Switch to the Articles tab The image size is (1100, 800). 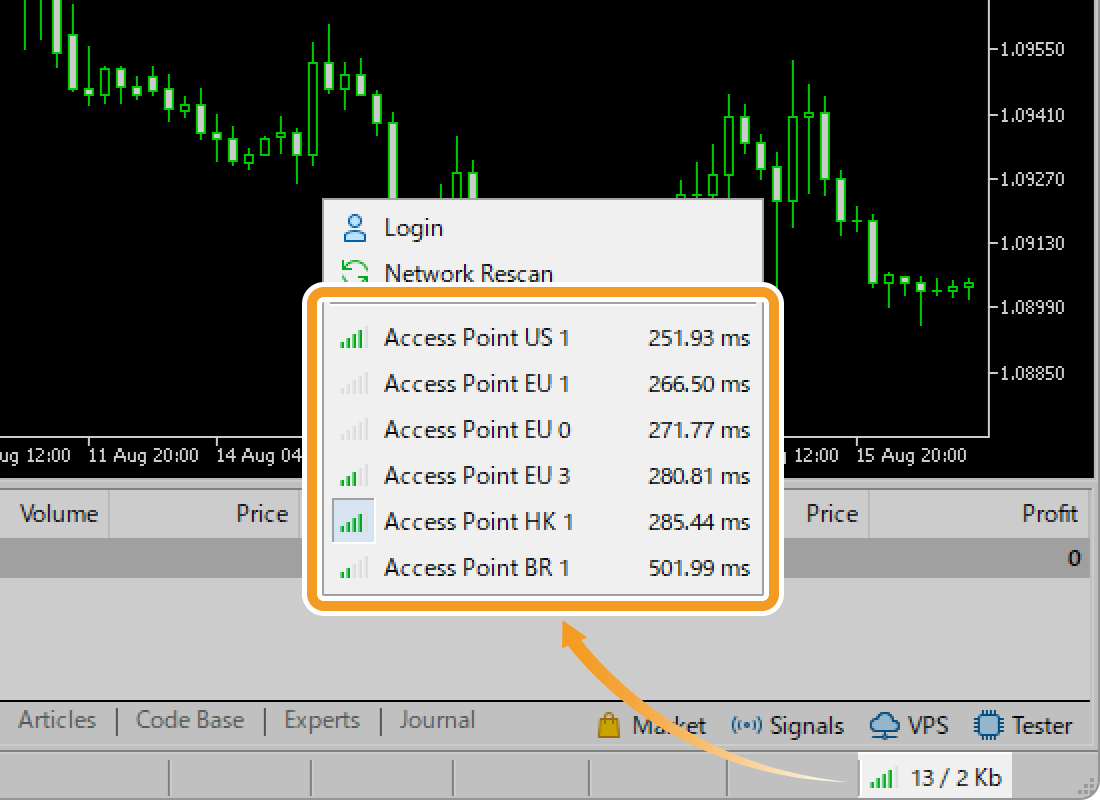(x=57, y=720)
